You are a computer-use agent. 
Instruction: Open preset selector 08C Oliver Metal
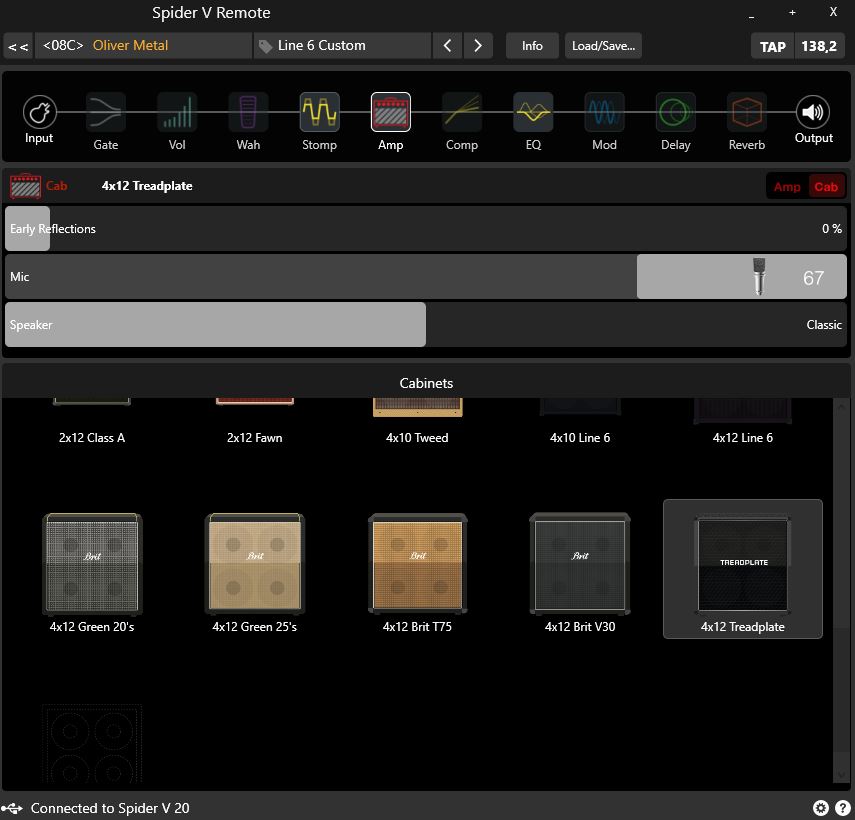[143, 46]
